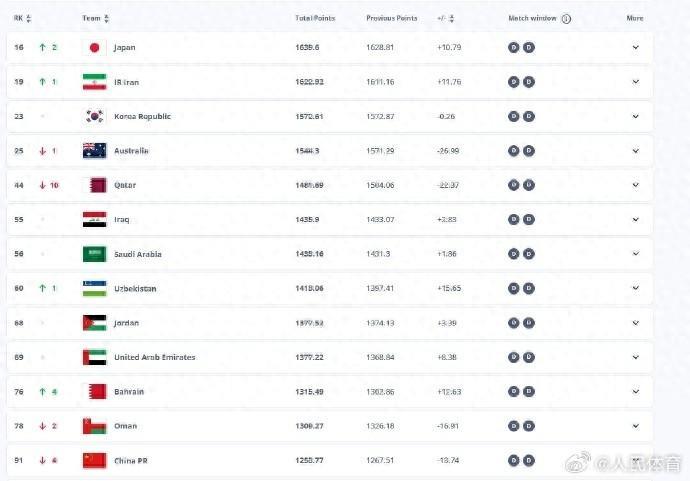Sort the table by RK column
The width and height of the screenshot is (690, 481).
[22, 18]
